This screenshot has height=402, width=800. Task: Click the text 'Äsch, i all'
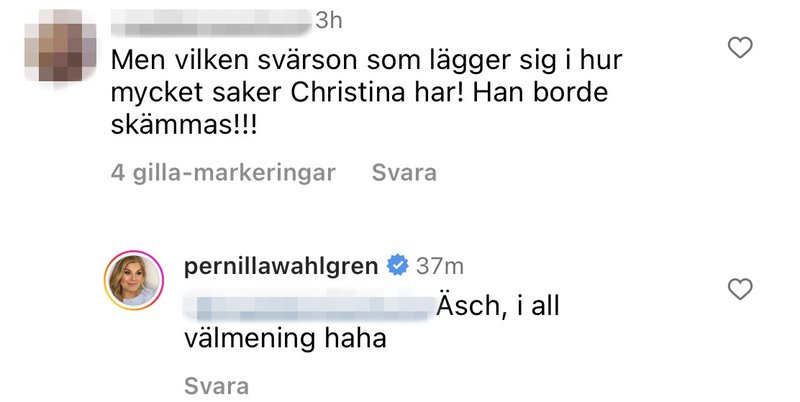tap(498, 306)
